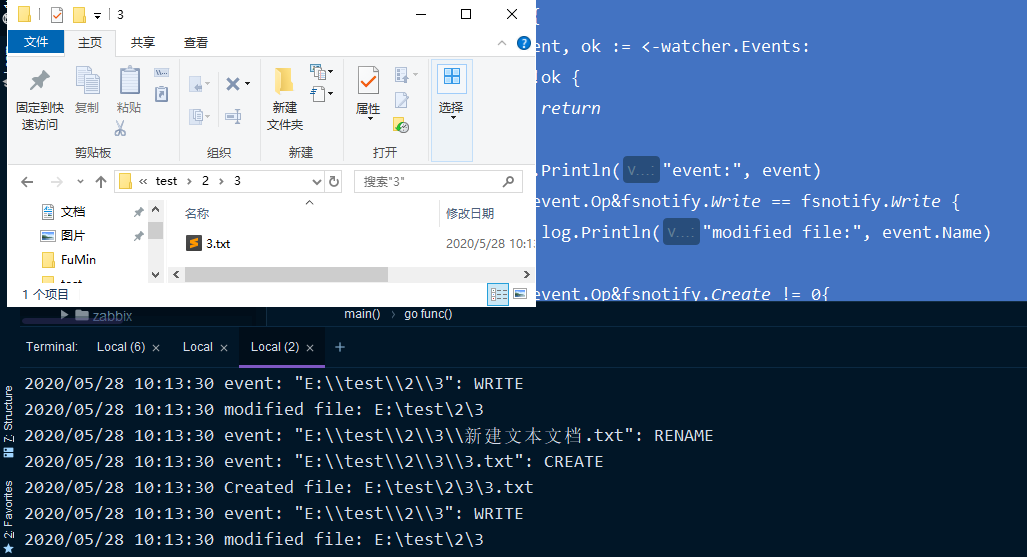The image size is (1027, 557).
Task: Collapse the ribbon with the chevron
Action: [502, 43]
